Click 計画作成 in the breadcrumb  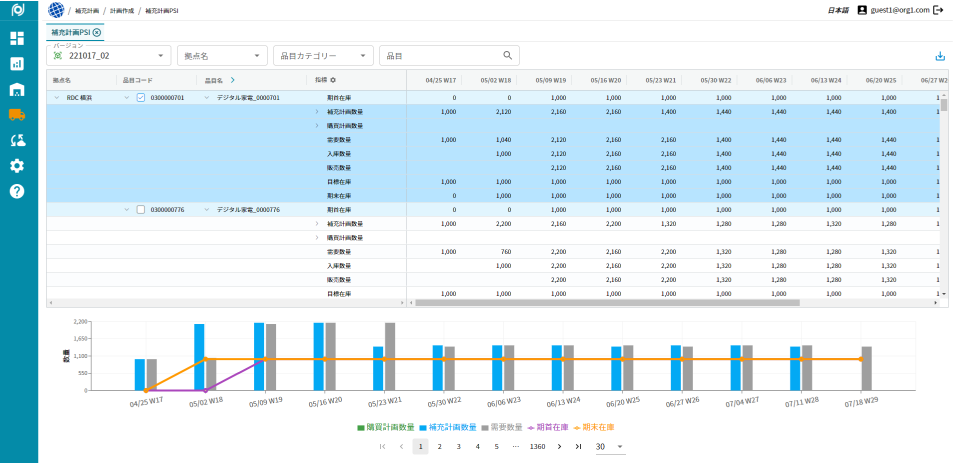[x=121, y=10]
